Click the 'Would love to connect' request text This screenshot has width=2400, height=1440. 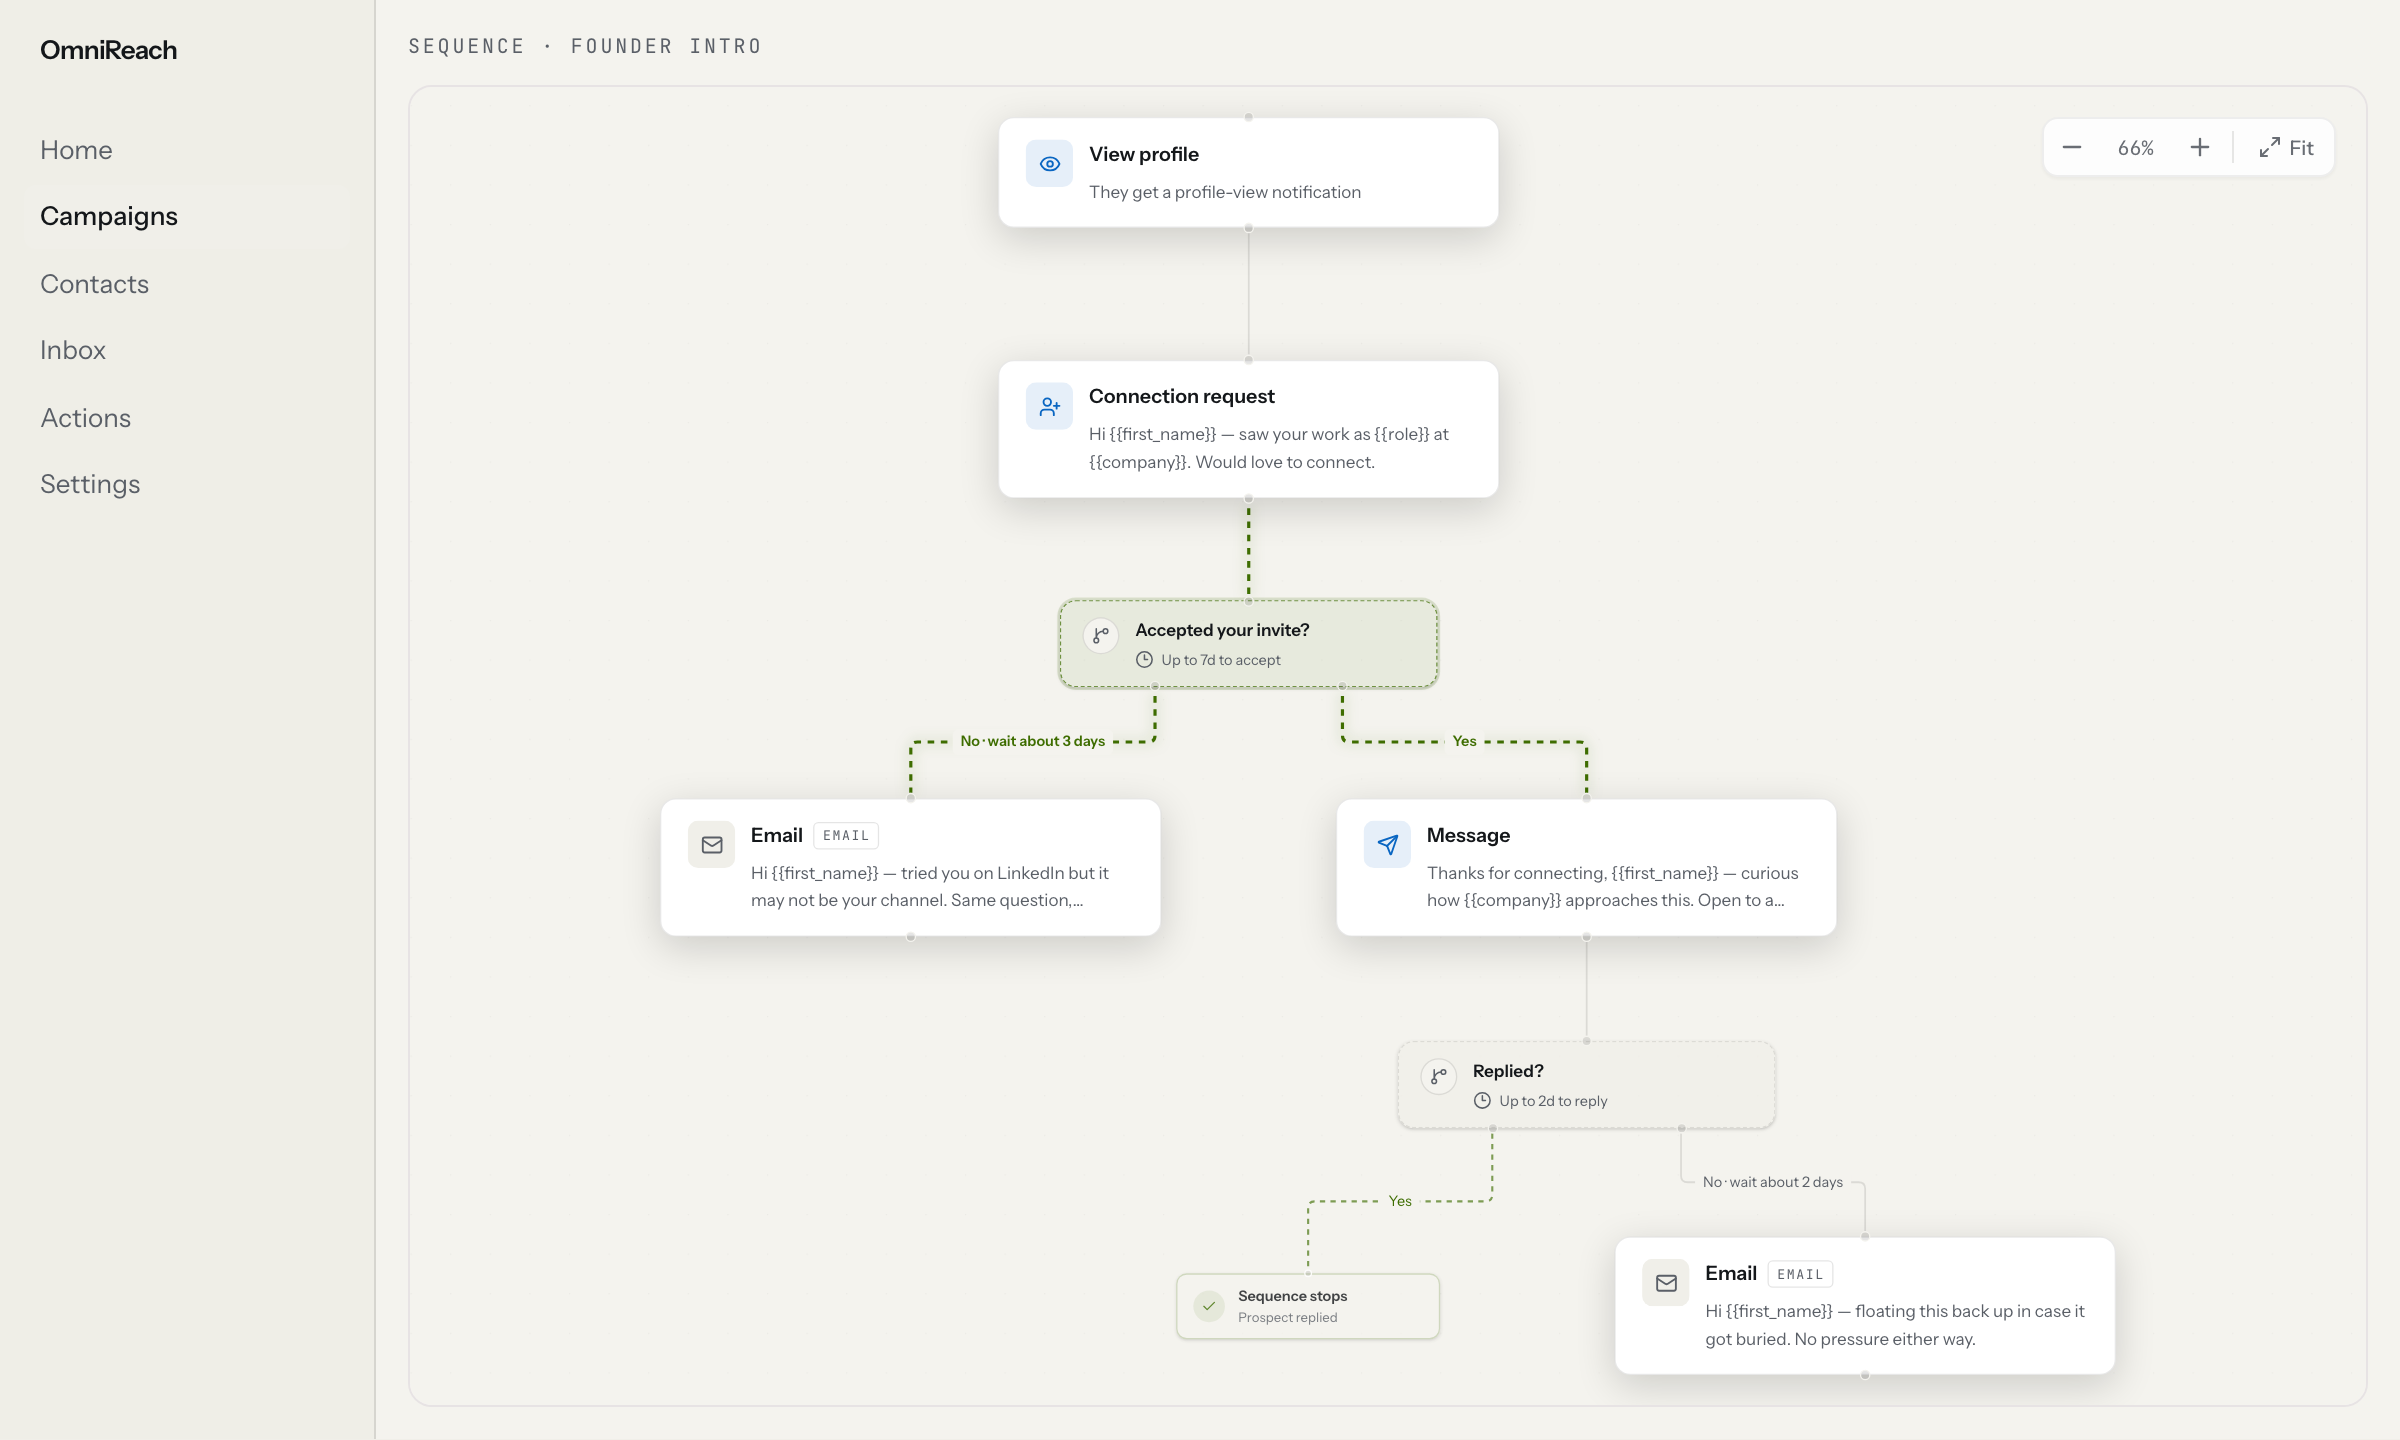1269,448
